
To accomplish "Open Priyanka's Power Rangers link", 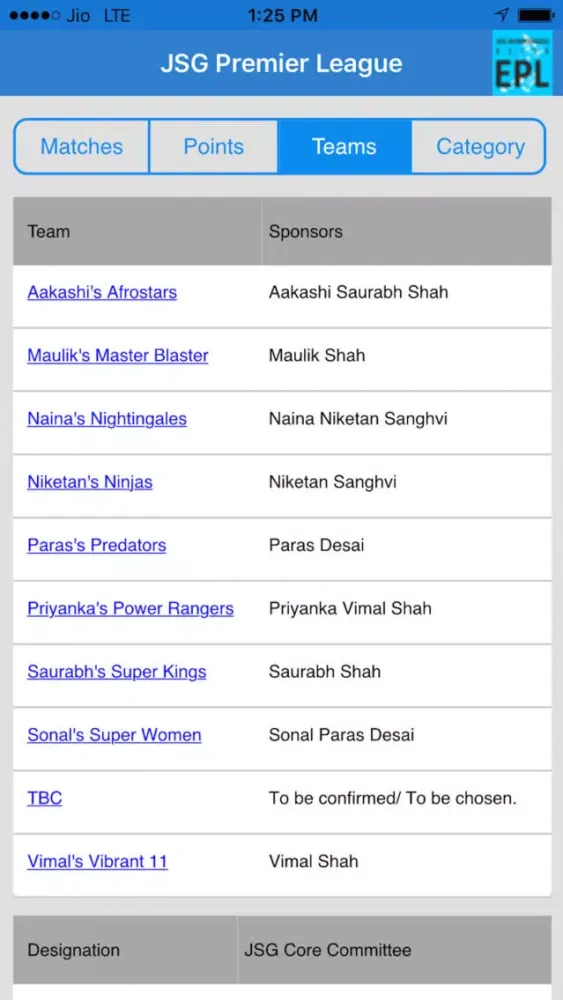I will [130, 608].
